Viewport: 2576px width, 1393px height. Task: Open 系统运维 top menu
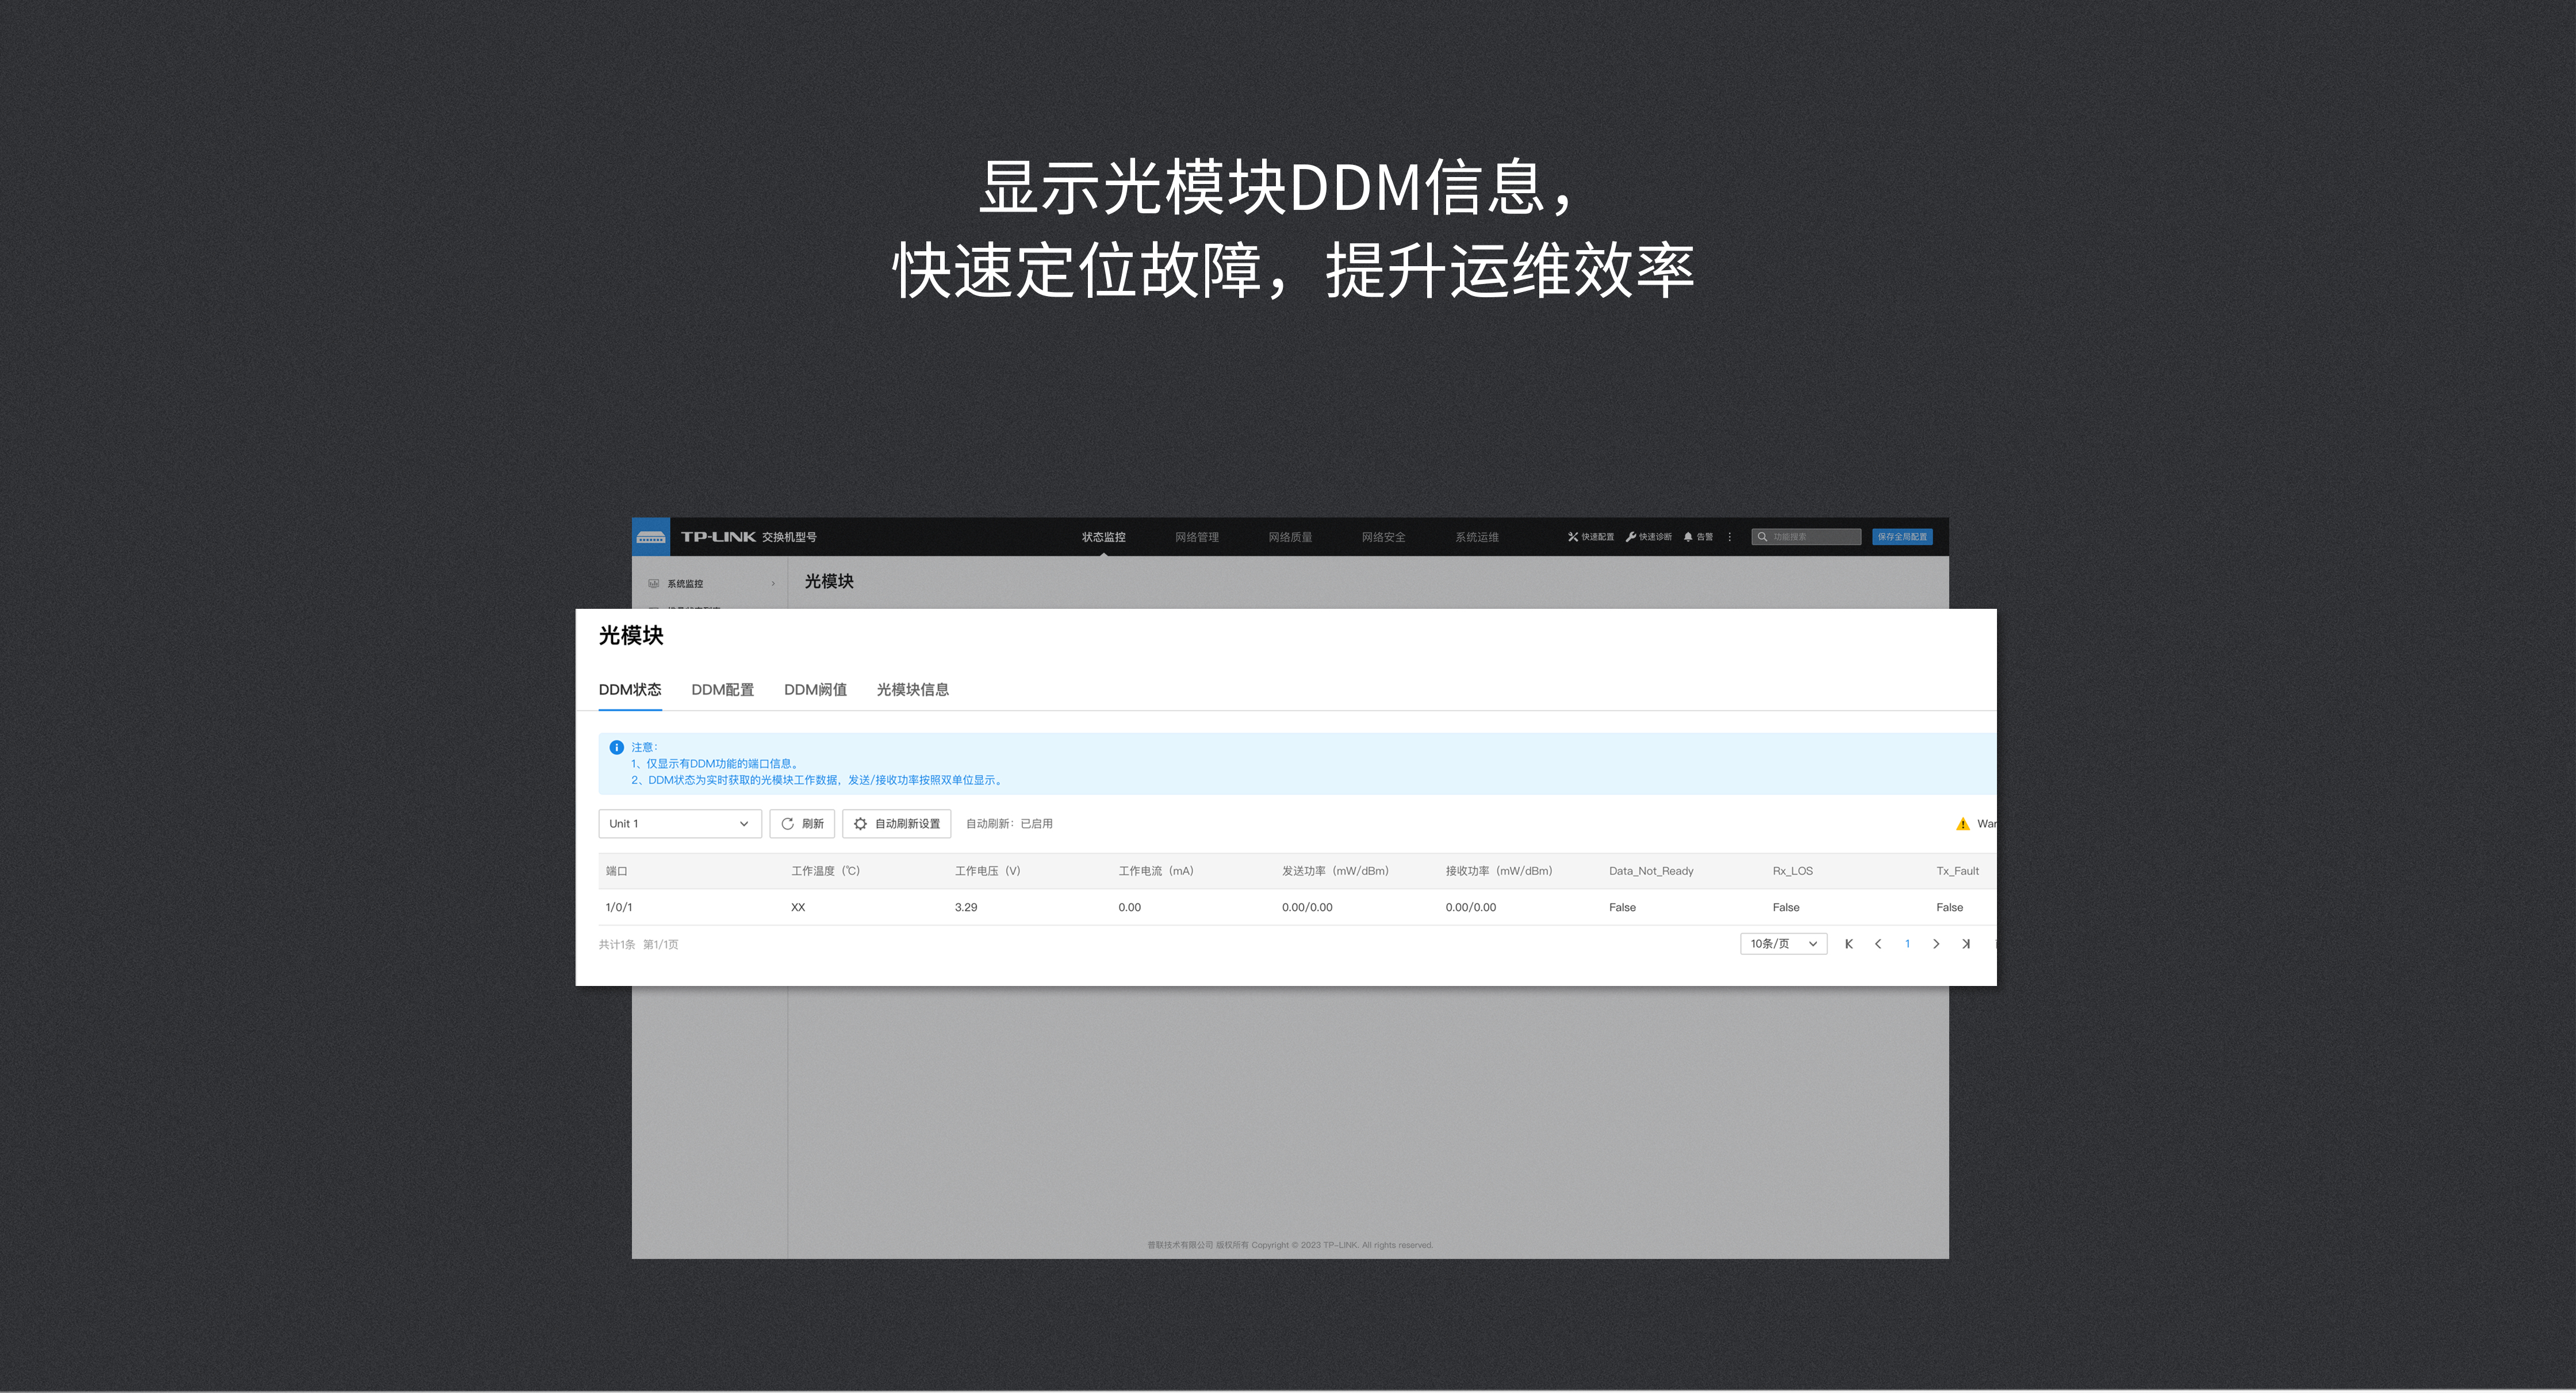point(1477,537)
